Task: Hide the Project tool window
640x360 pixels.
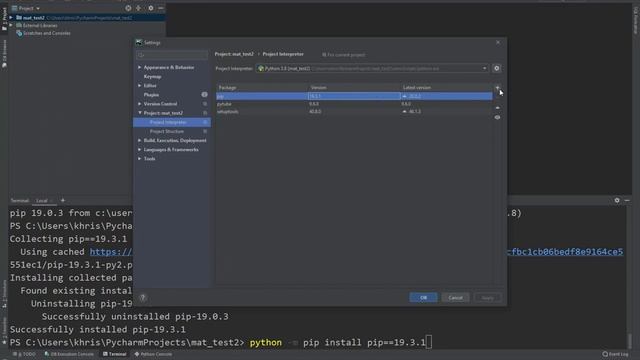Action: coord(161,8)
